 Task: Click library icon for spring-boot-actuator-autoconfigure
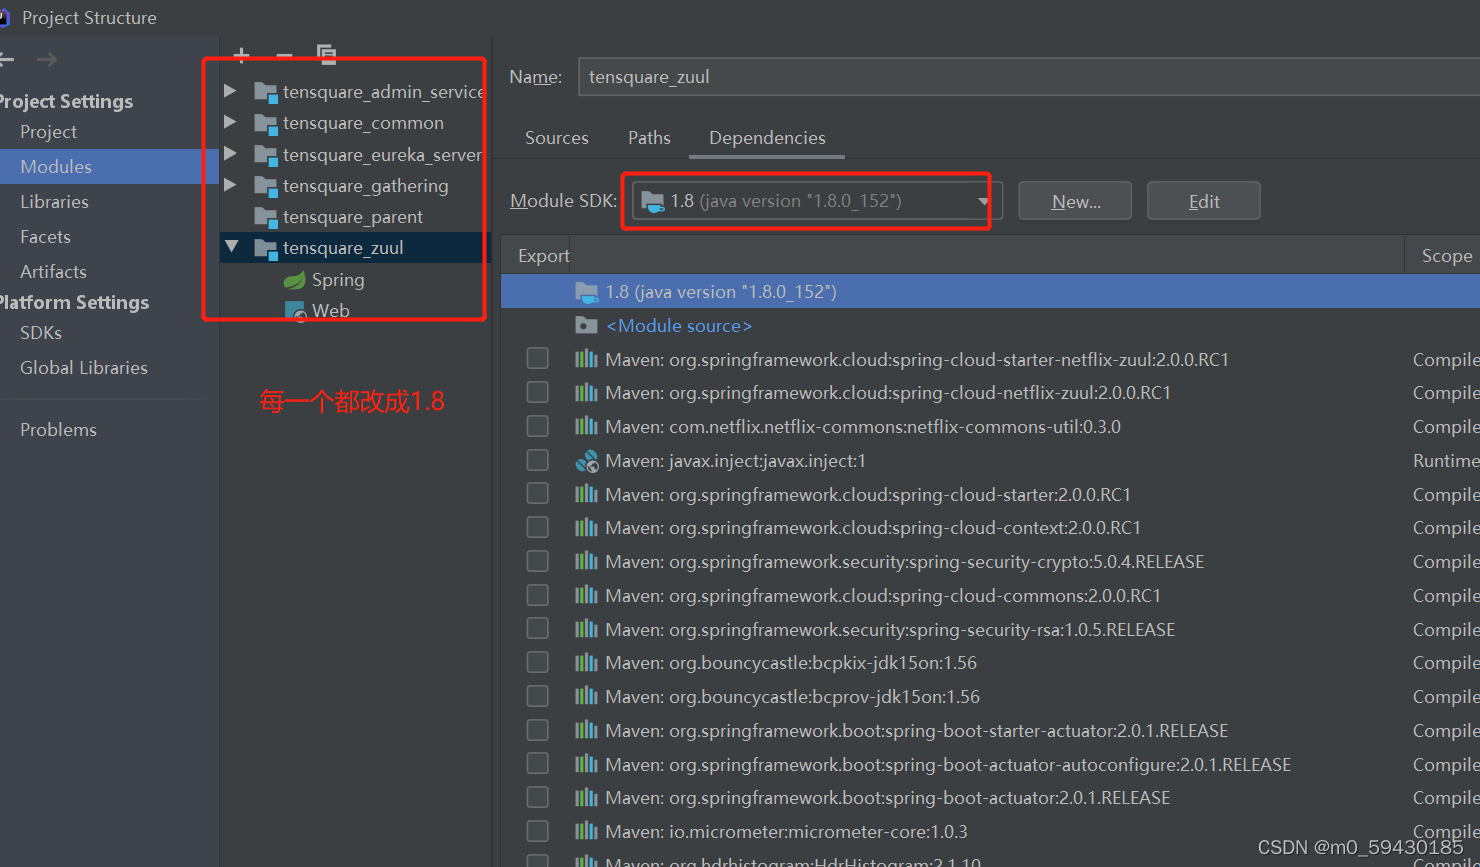click(587, 764)
